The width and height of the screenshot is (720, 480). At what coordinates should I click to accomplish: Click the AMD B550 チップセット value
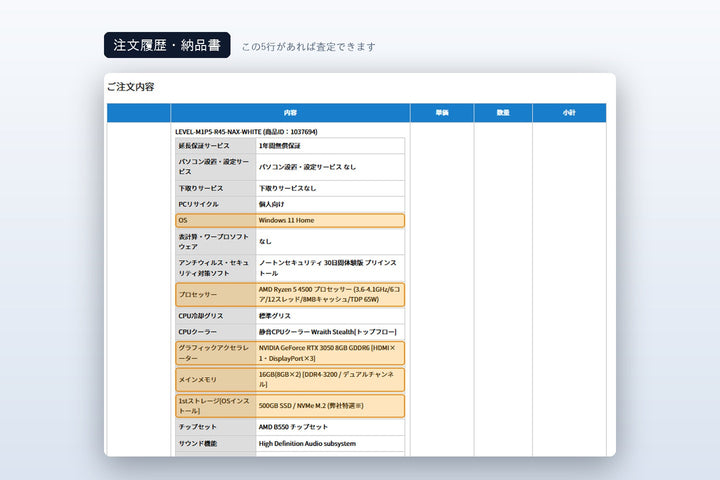click(x=293, y=427)
